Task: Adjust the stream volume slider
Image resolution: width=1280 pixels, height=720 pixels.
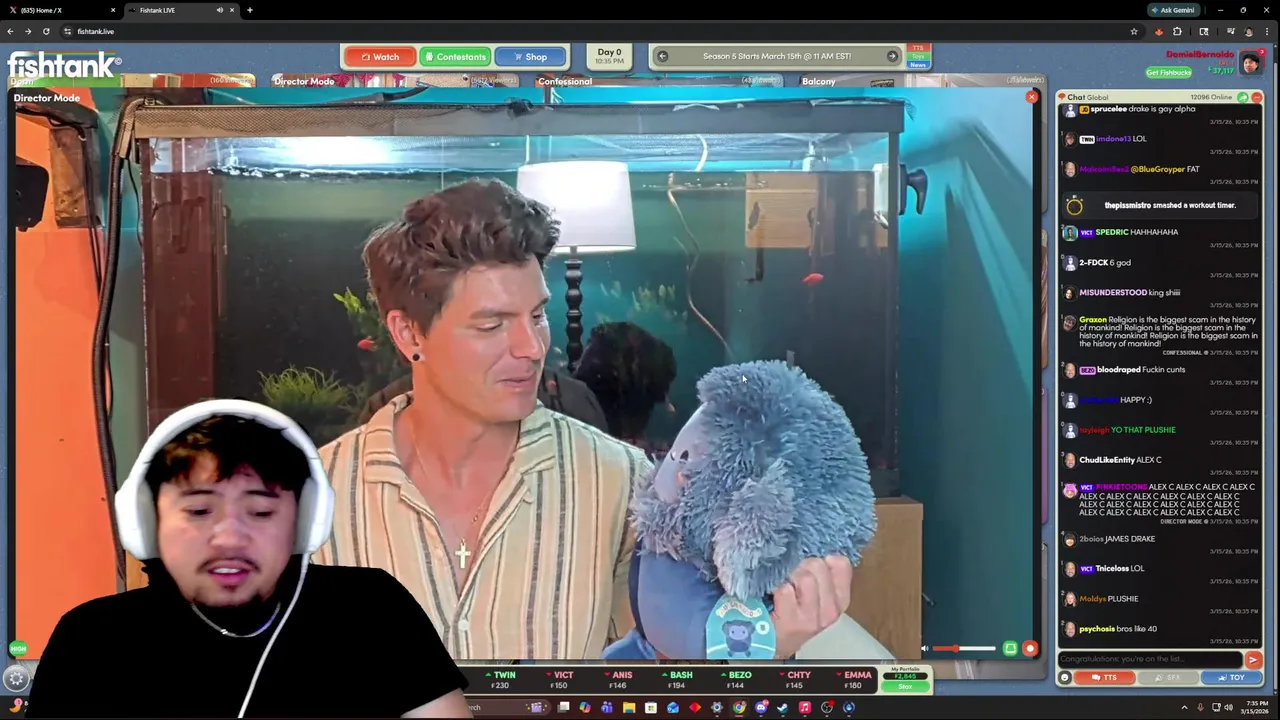Action: click(x=965, y=649)
